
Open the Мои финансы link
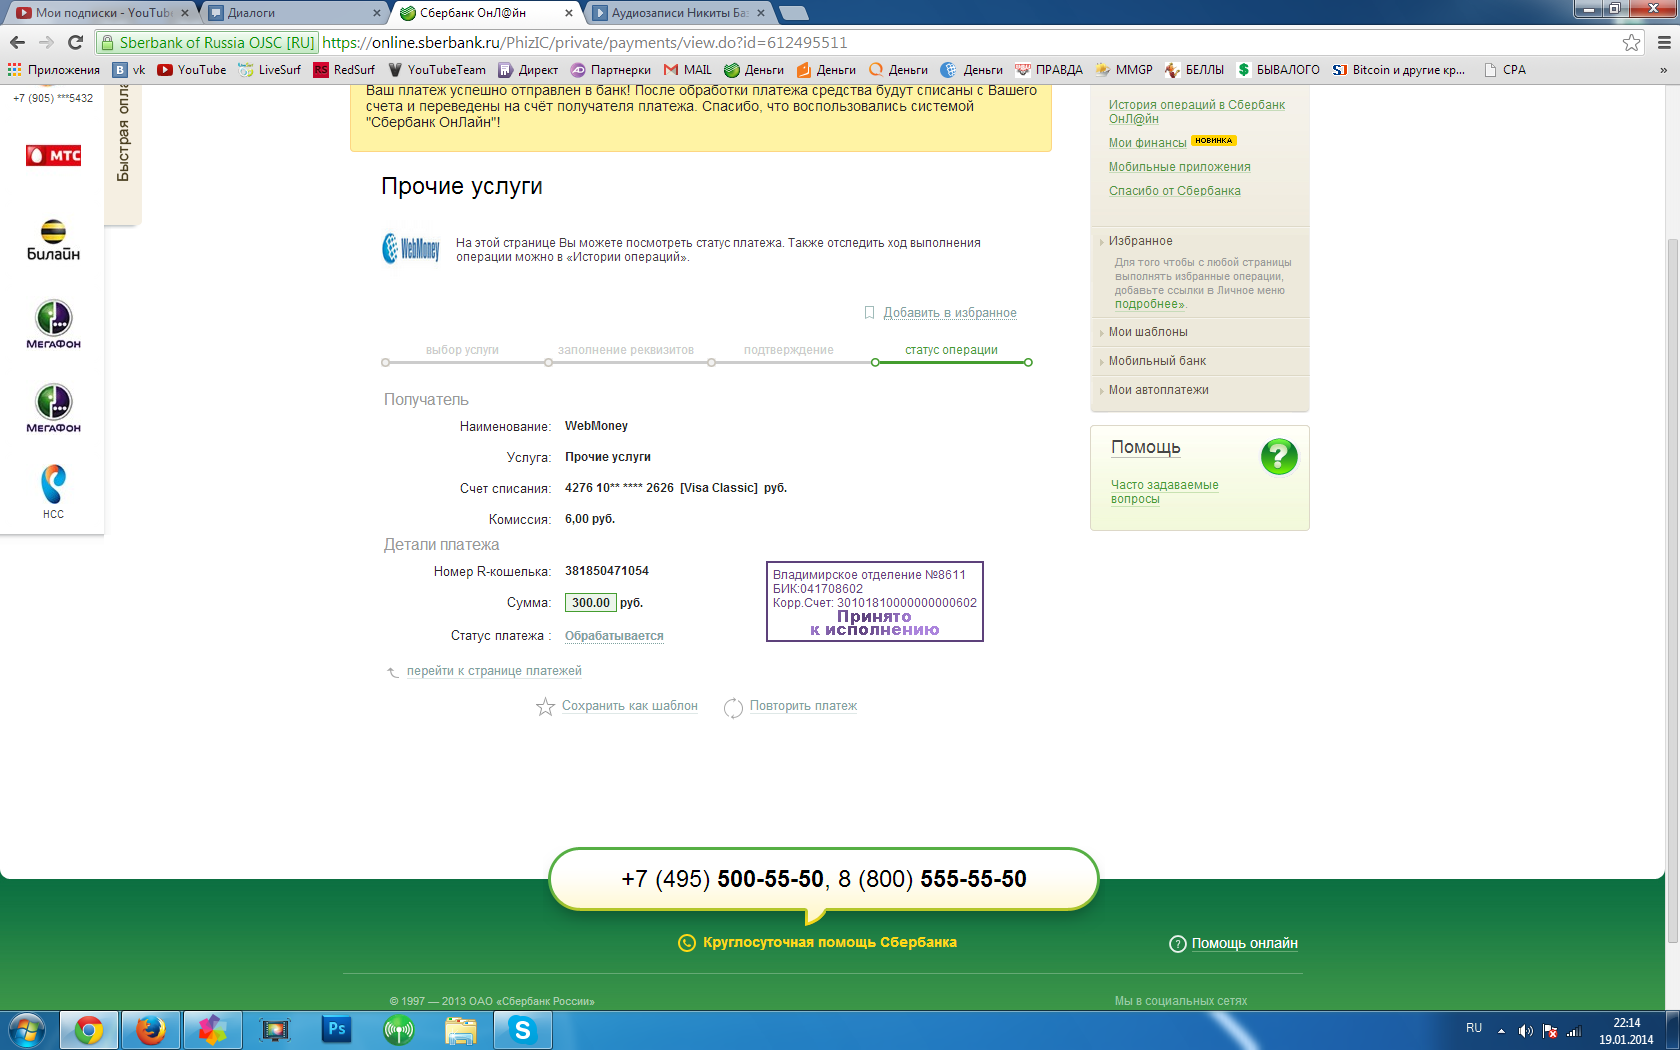1147,143
